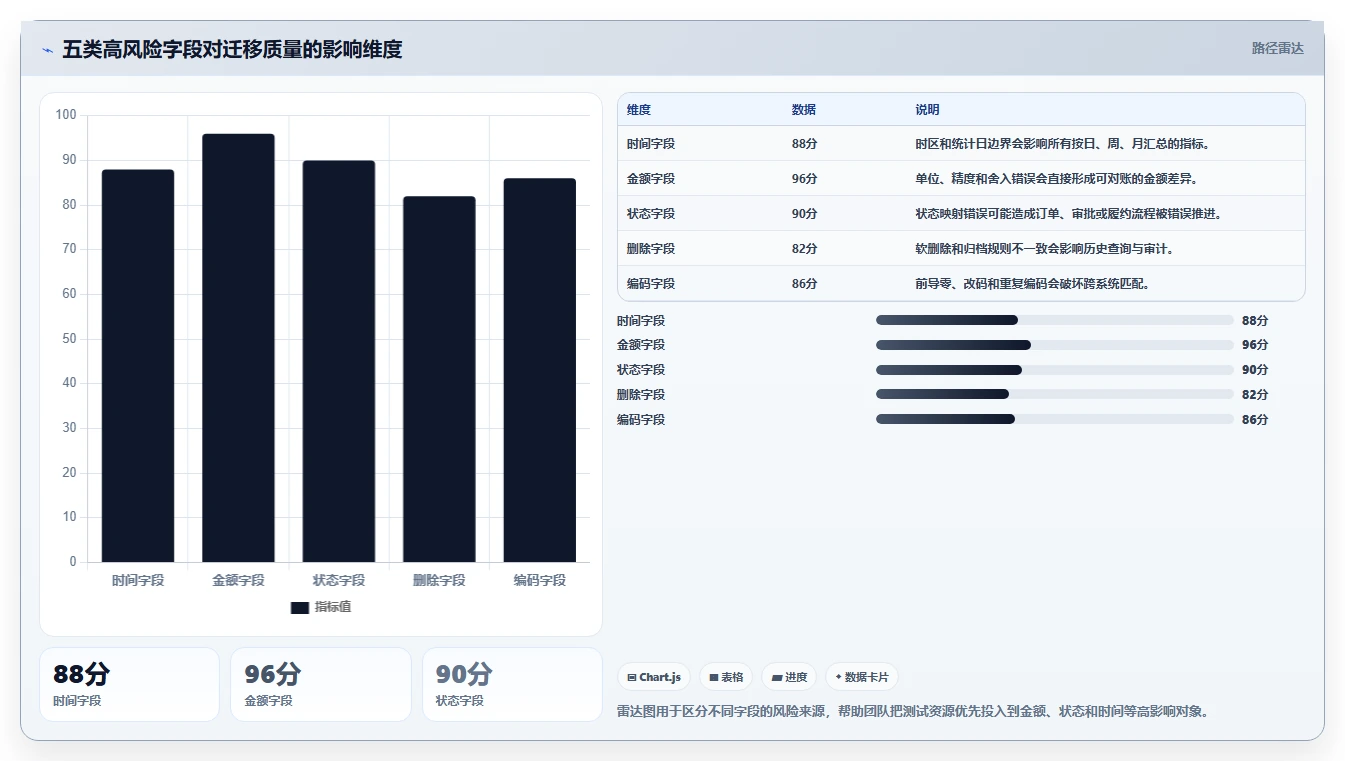Click the 编码字段 x-axis label
1345x761 pixels.
(540, 580)
